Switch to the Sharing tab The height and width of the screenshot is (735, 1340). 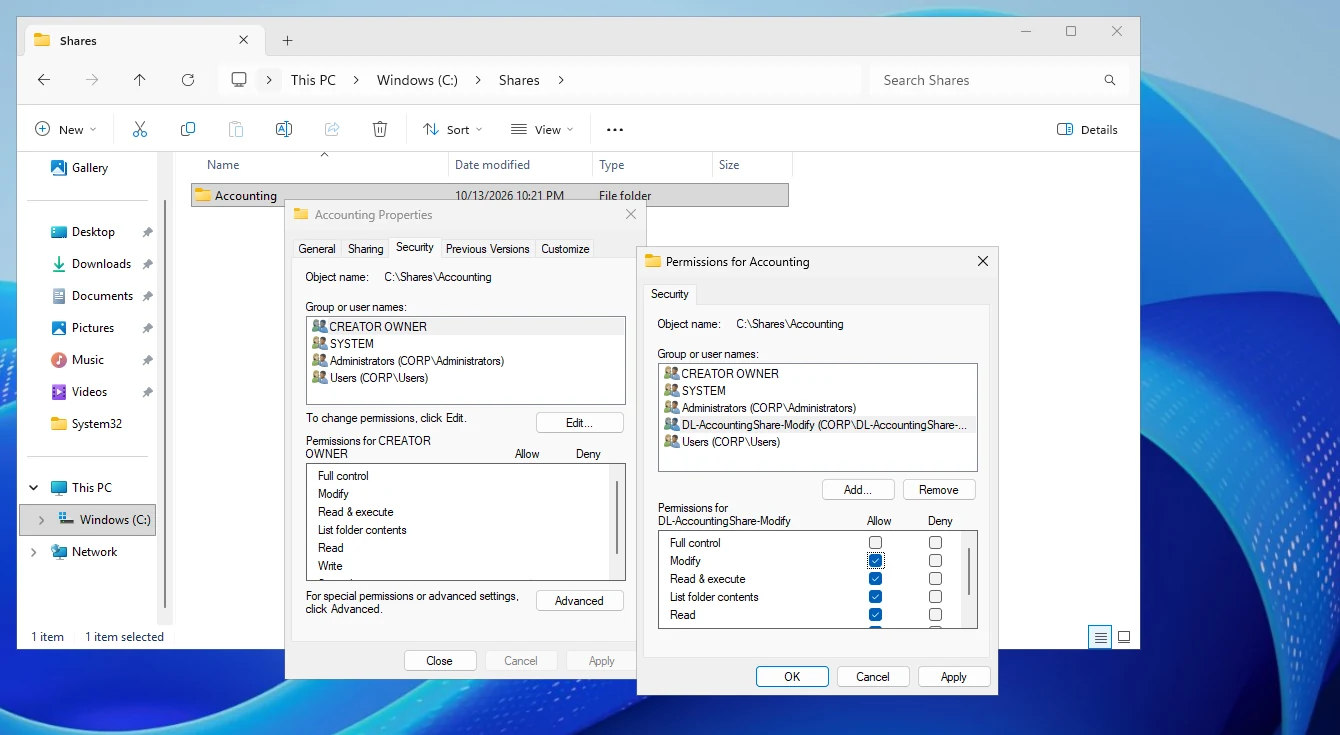pyautogui.click(x=365, y=249)
